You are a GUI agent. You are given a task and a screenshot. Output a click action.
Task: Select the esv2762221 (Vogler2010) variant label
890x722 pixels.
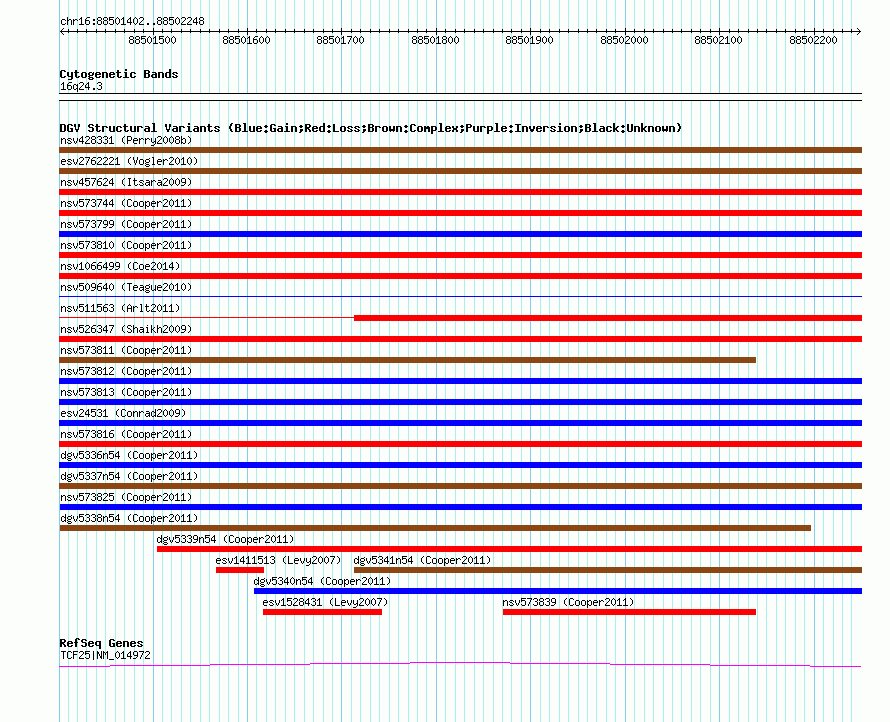(129, 161)
